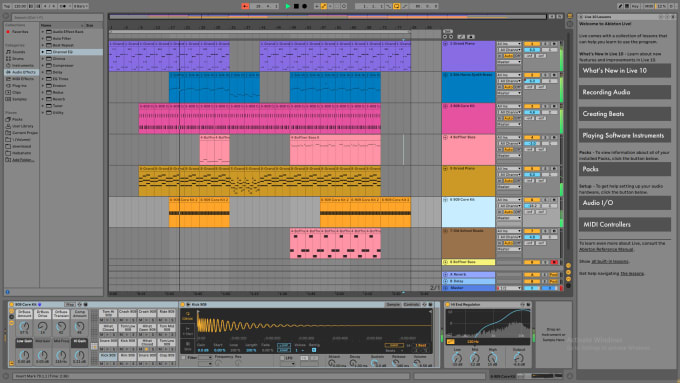Deactivate the 1 Grand Piano track activator
Screen dimensions: 680x383
[x=532, y=44]
